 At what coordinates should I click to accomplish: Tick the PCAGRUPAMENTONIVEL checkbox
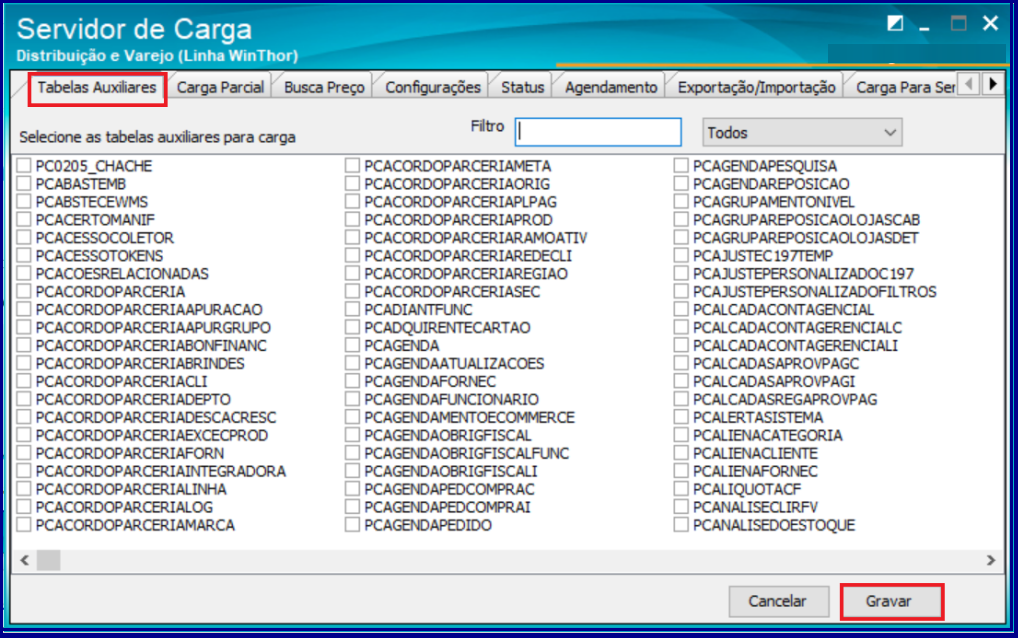coord(681,202)
